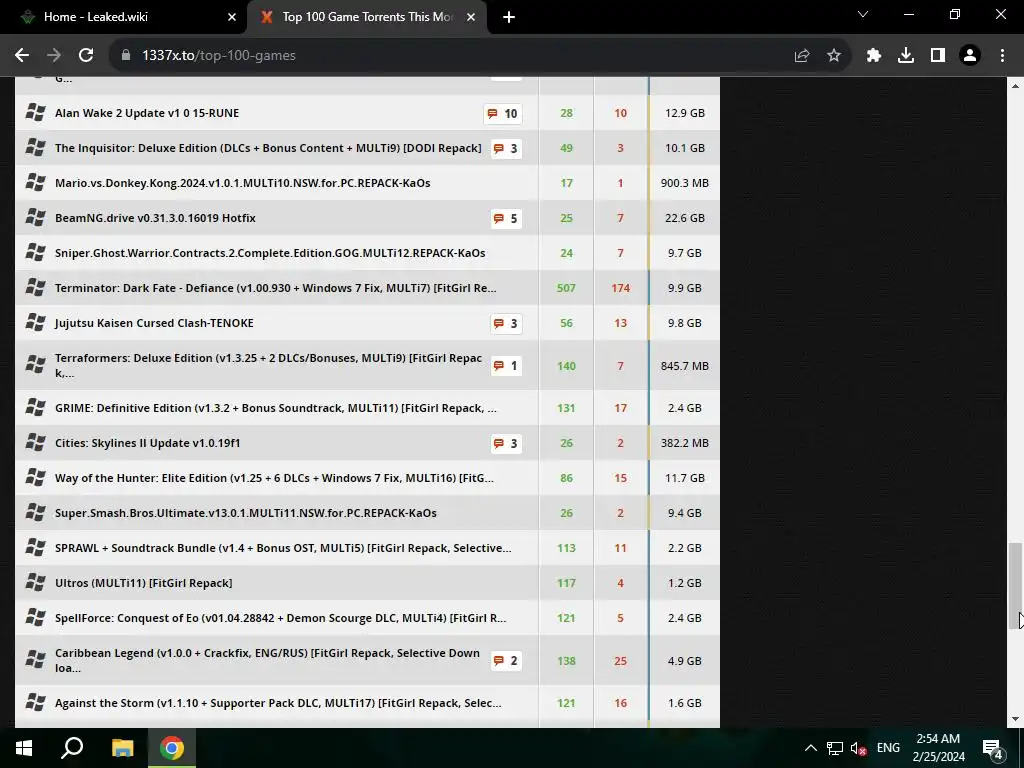Select Top 100 Game Torrents tab
The width and height of the screenshot is (1024, 768).
click(366, 17)
